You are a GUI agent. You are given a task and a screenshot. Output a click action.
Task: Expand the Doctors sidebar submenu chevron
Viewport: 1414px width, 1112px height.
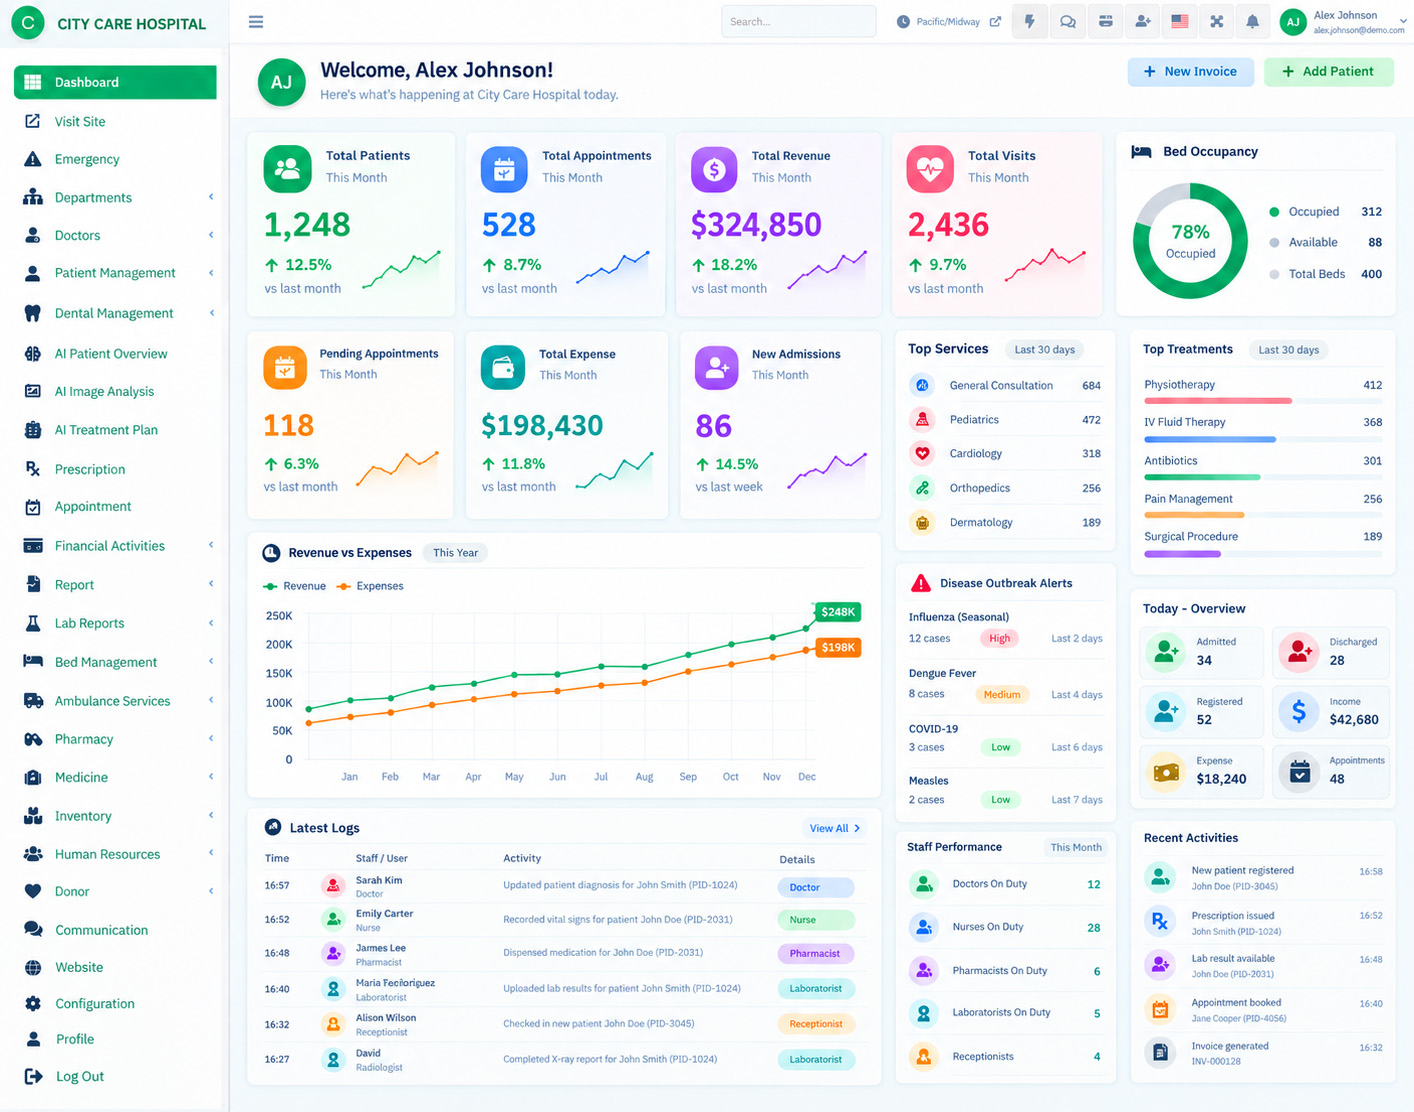tap(211, 235)
